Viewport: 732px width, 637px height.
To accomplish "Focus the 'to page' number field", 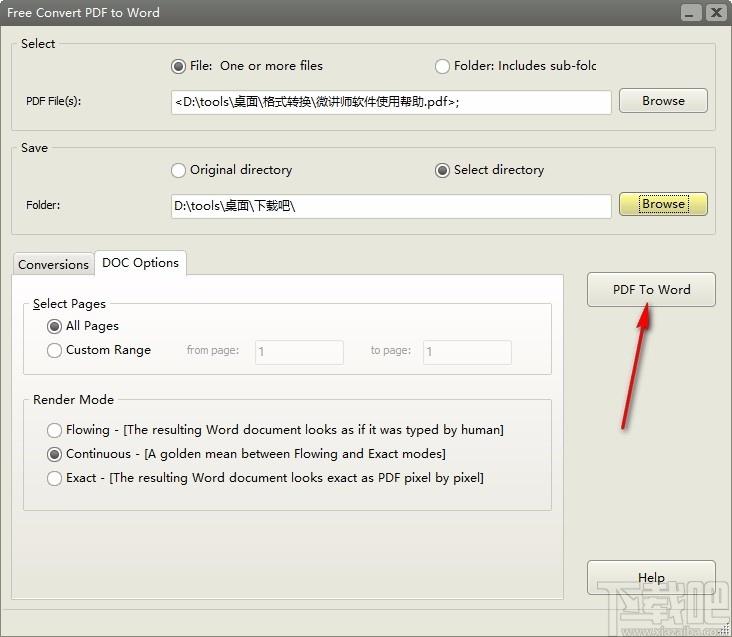I will click(x=467, y=352).
